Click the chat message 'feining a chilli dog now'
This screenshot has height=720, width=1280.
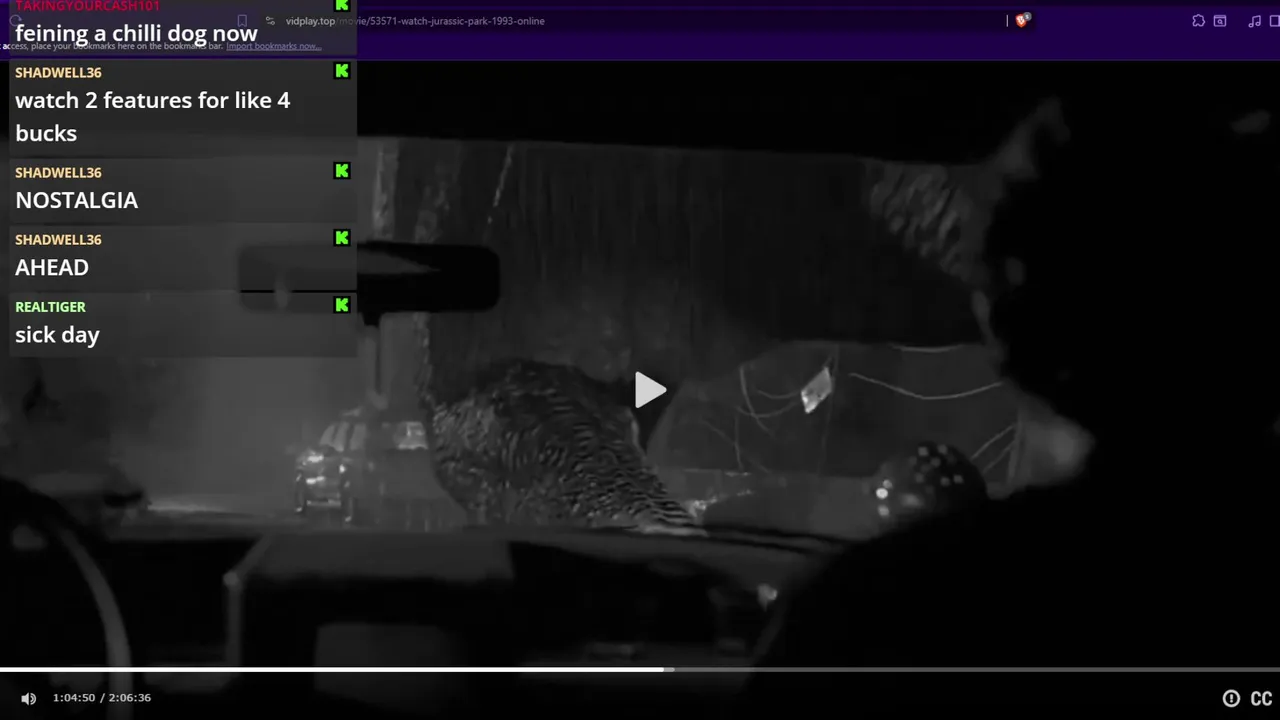pos(136,33)
